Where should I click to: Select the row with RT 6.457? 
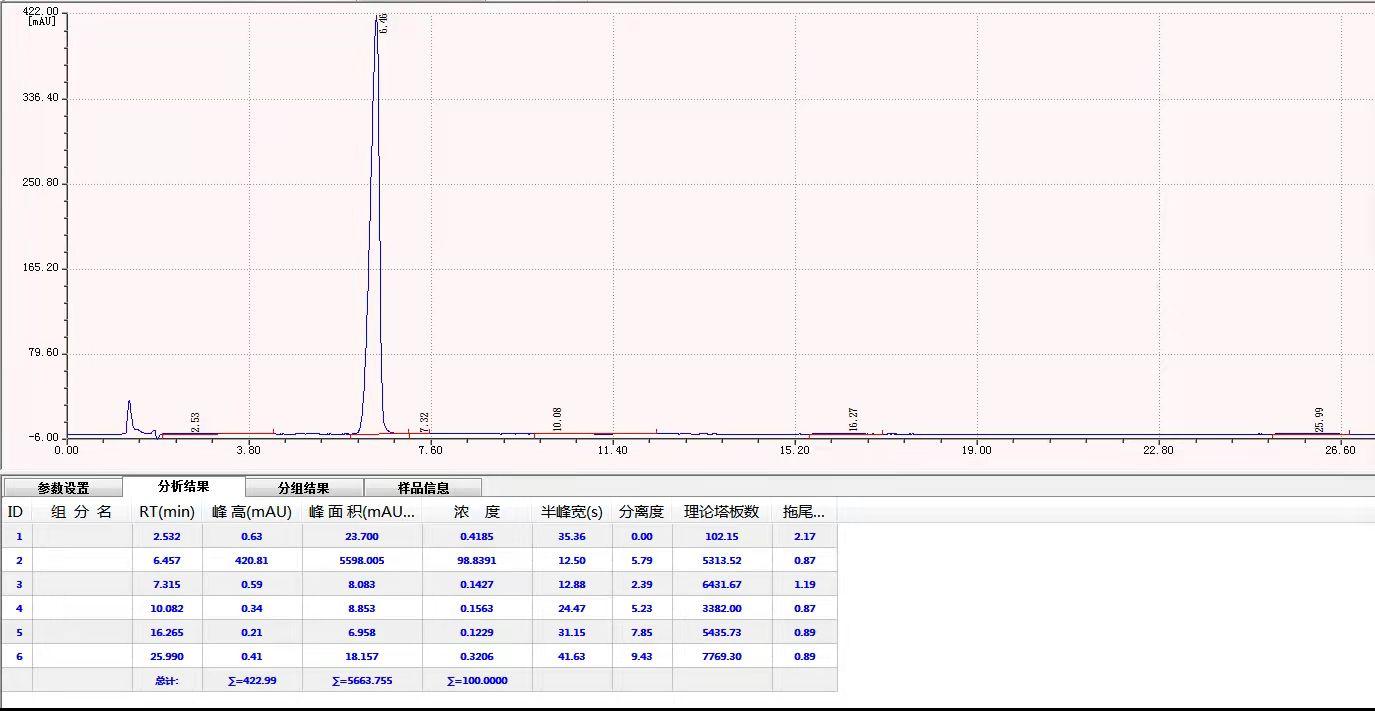(167, 561)
